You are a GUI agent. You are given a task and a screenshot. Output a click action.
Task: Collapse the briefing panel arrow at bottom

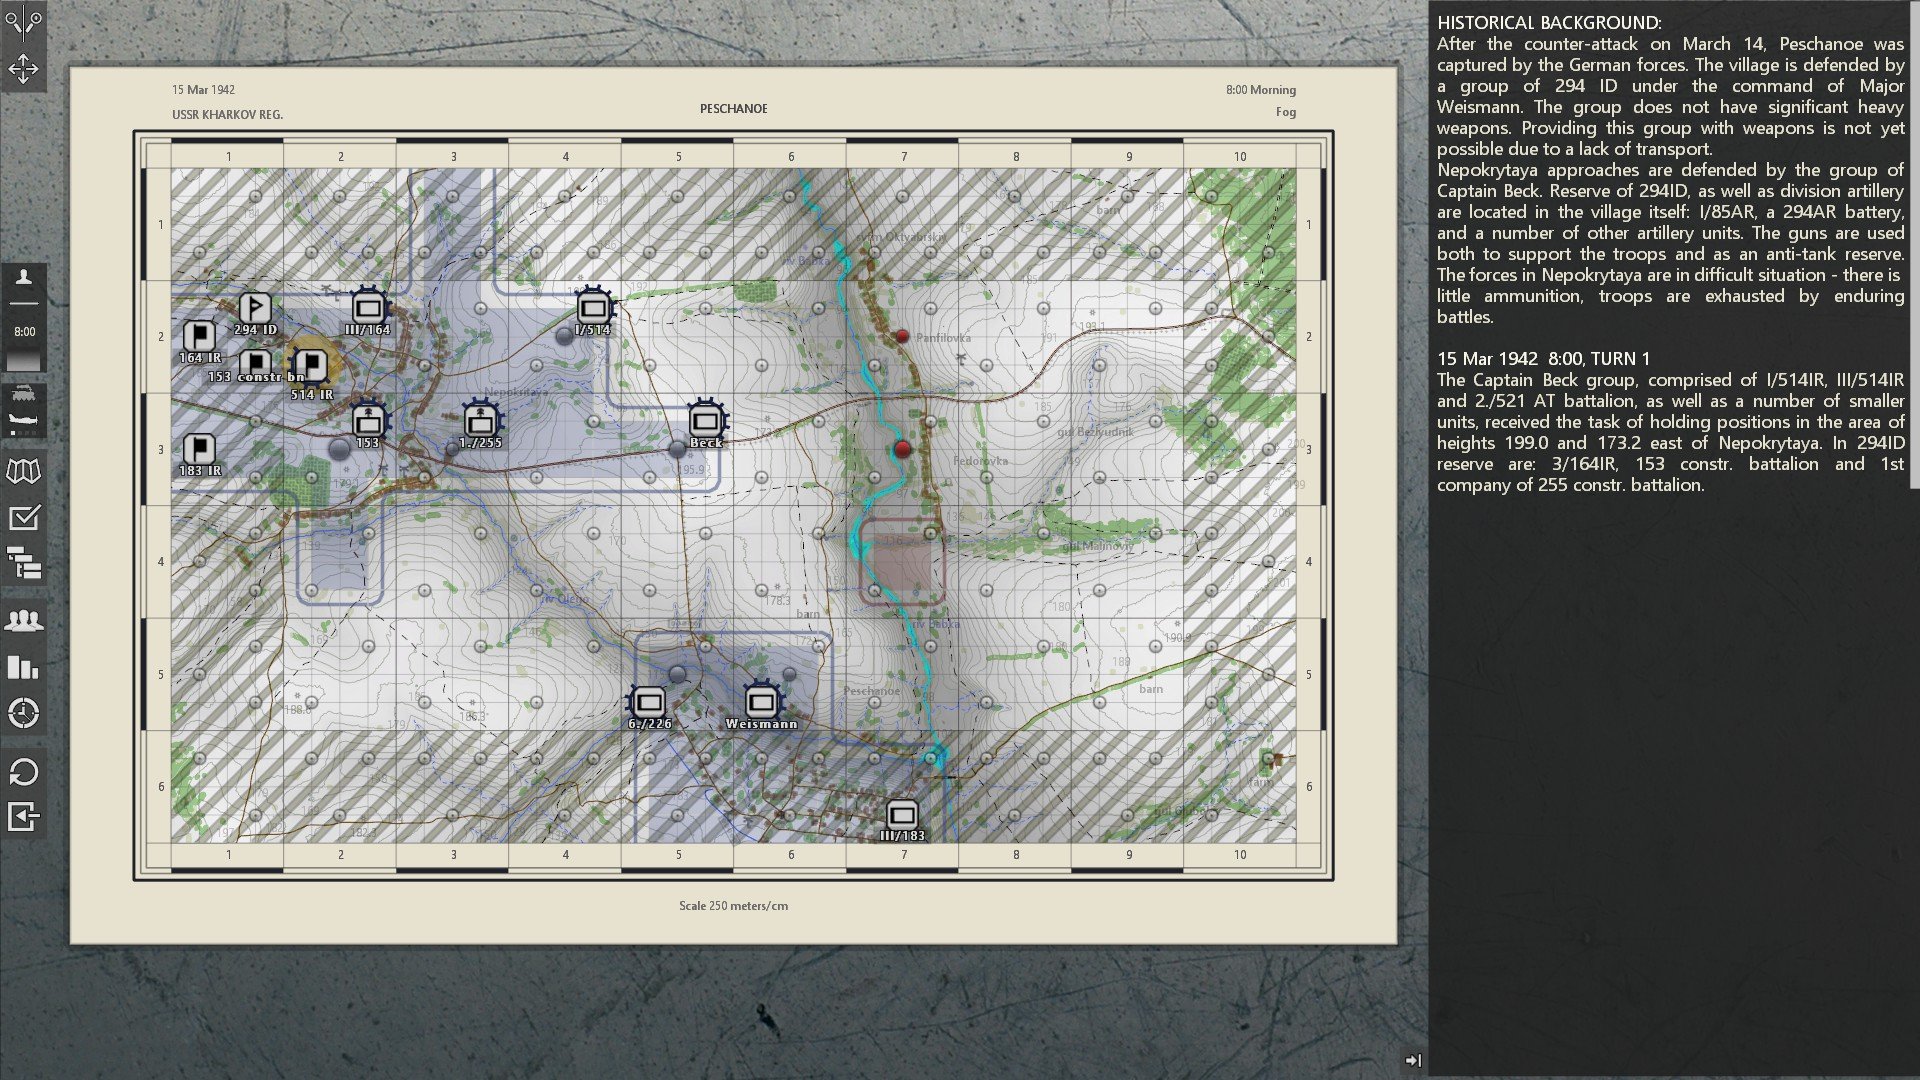[1413, 1060]
